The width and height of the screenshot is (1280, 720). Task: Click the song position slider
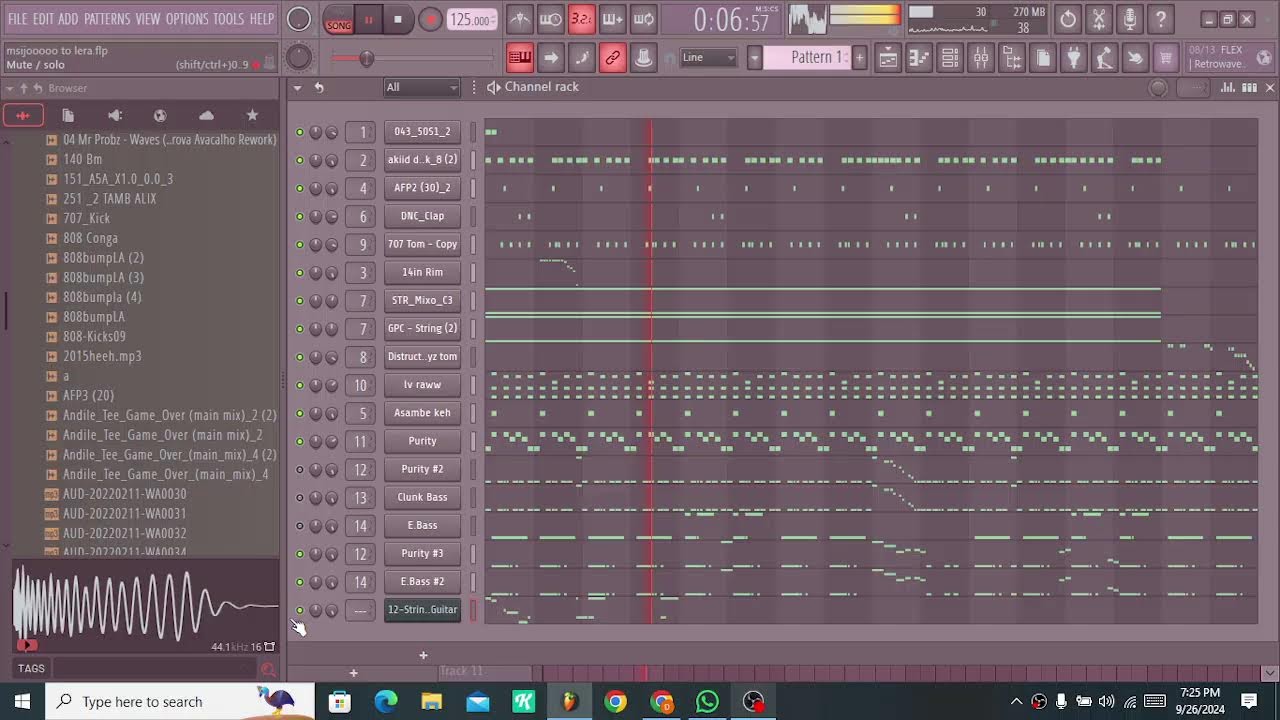coord(412,59)
